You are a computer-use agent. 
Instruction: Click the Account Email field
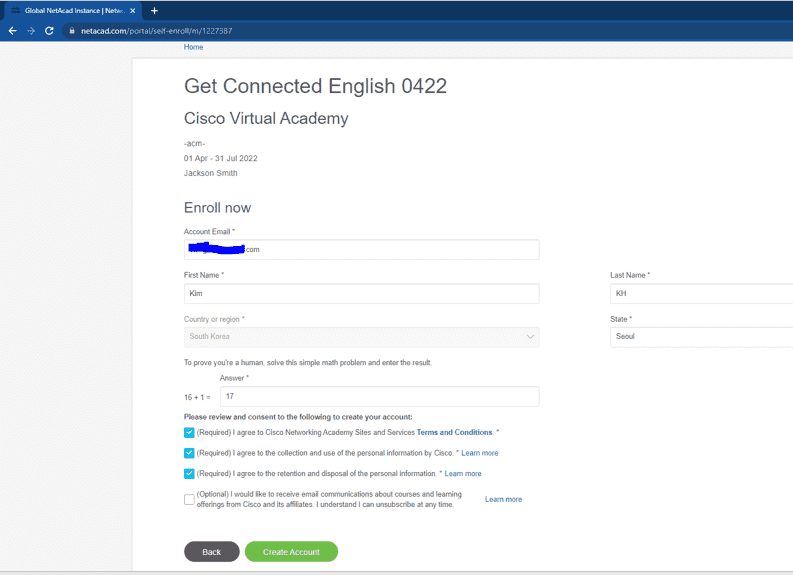pos(362,250)
